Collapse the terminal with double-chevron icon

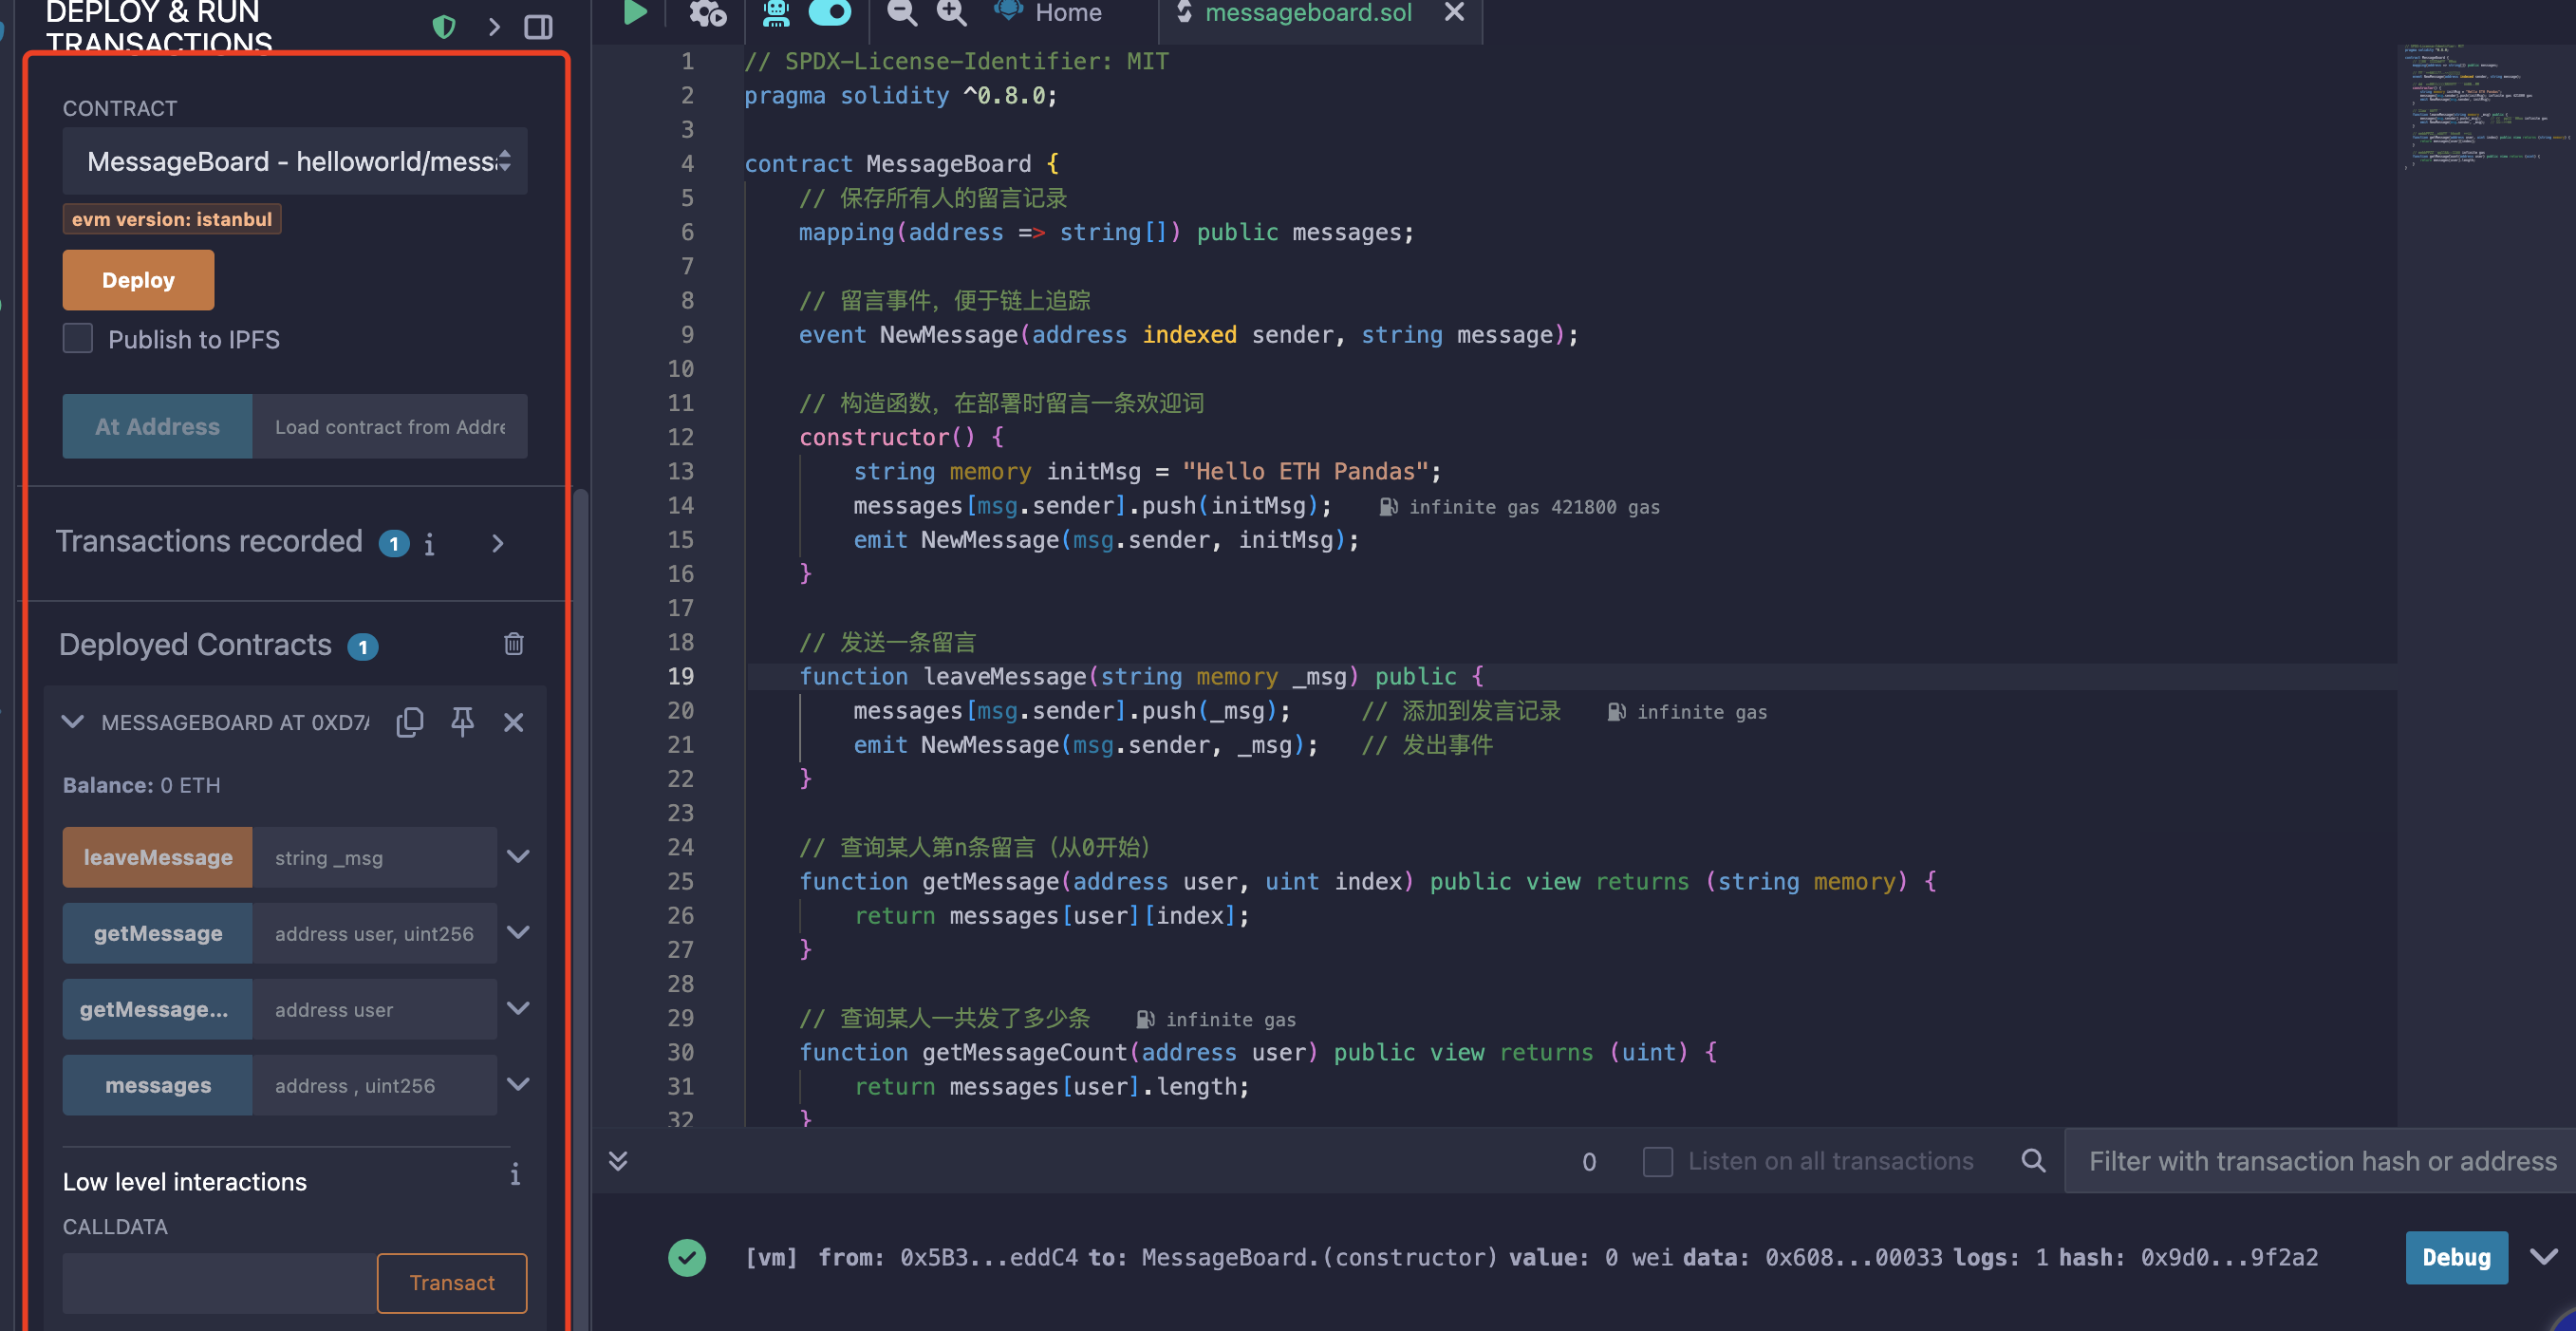[x=619, y=1160]
